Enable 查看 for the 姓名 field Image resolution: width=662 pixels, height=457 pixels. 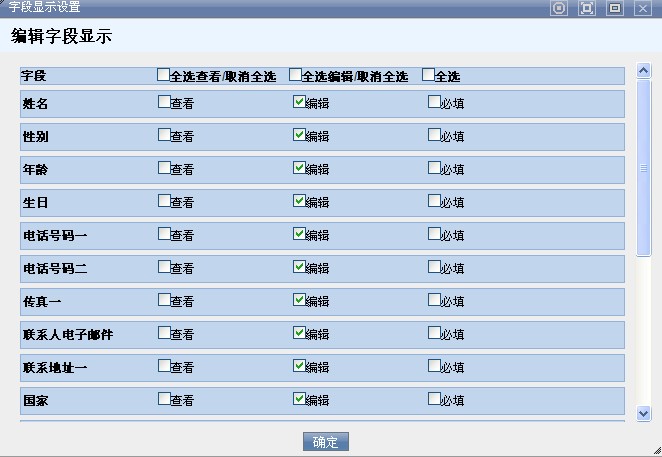pyautogui.click(x=164, y=102)
